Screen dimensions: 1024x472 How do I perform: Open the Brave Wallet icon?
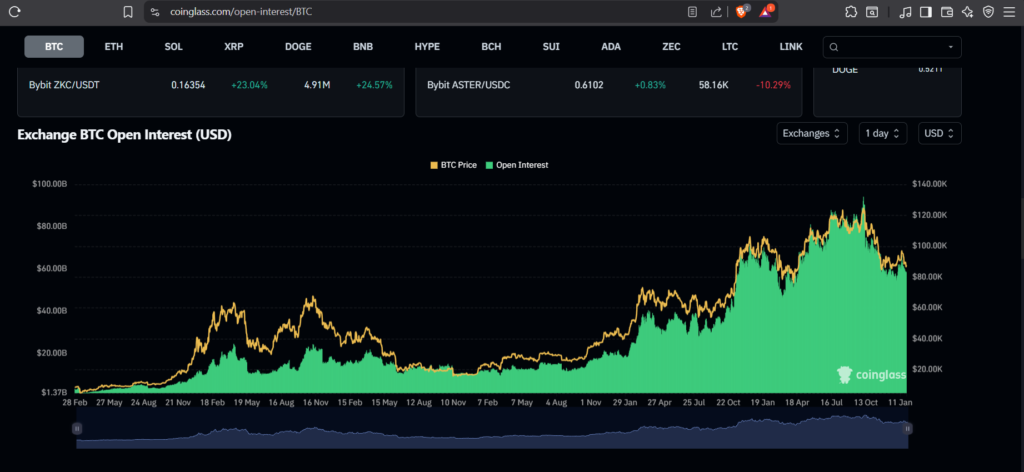[x=946, y=12]
